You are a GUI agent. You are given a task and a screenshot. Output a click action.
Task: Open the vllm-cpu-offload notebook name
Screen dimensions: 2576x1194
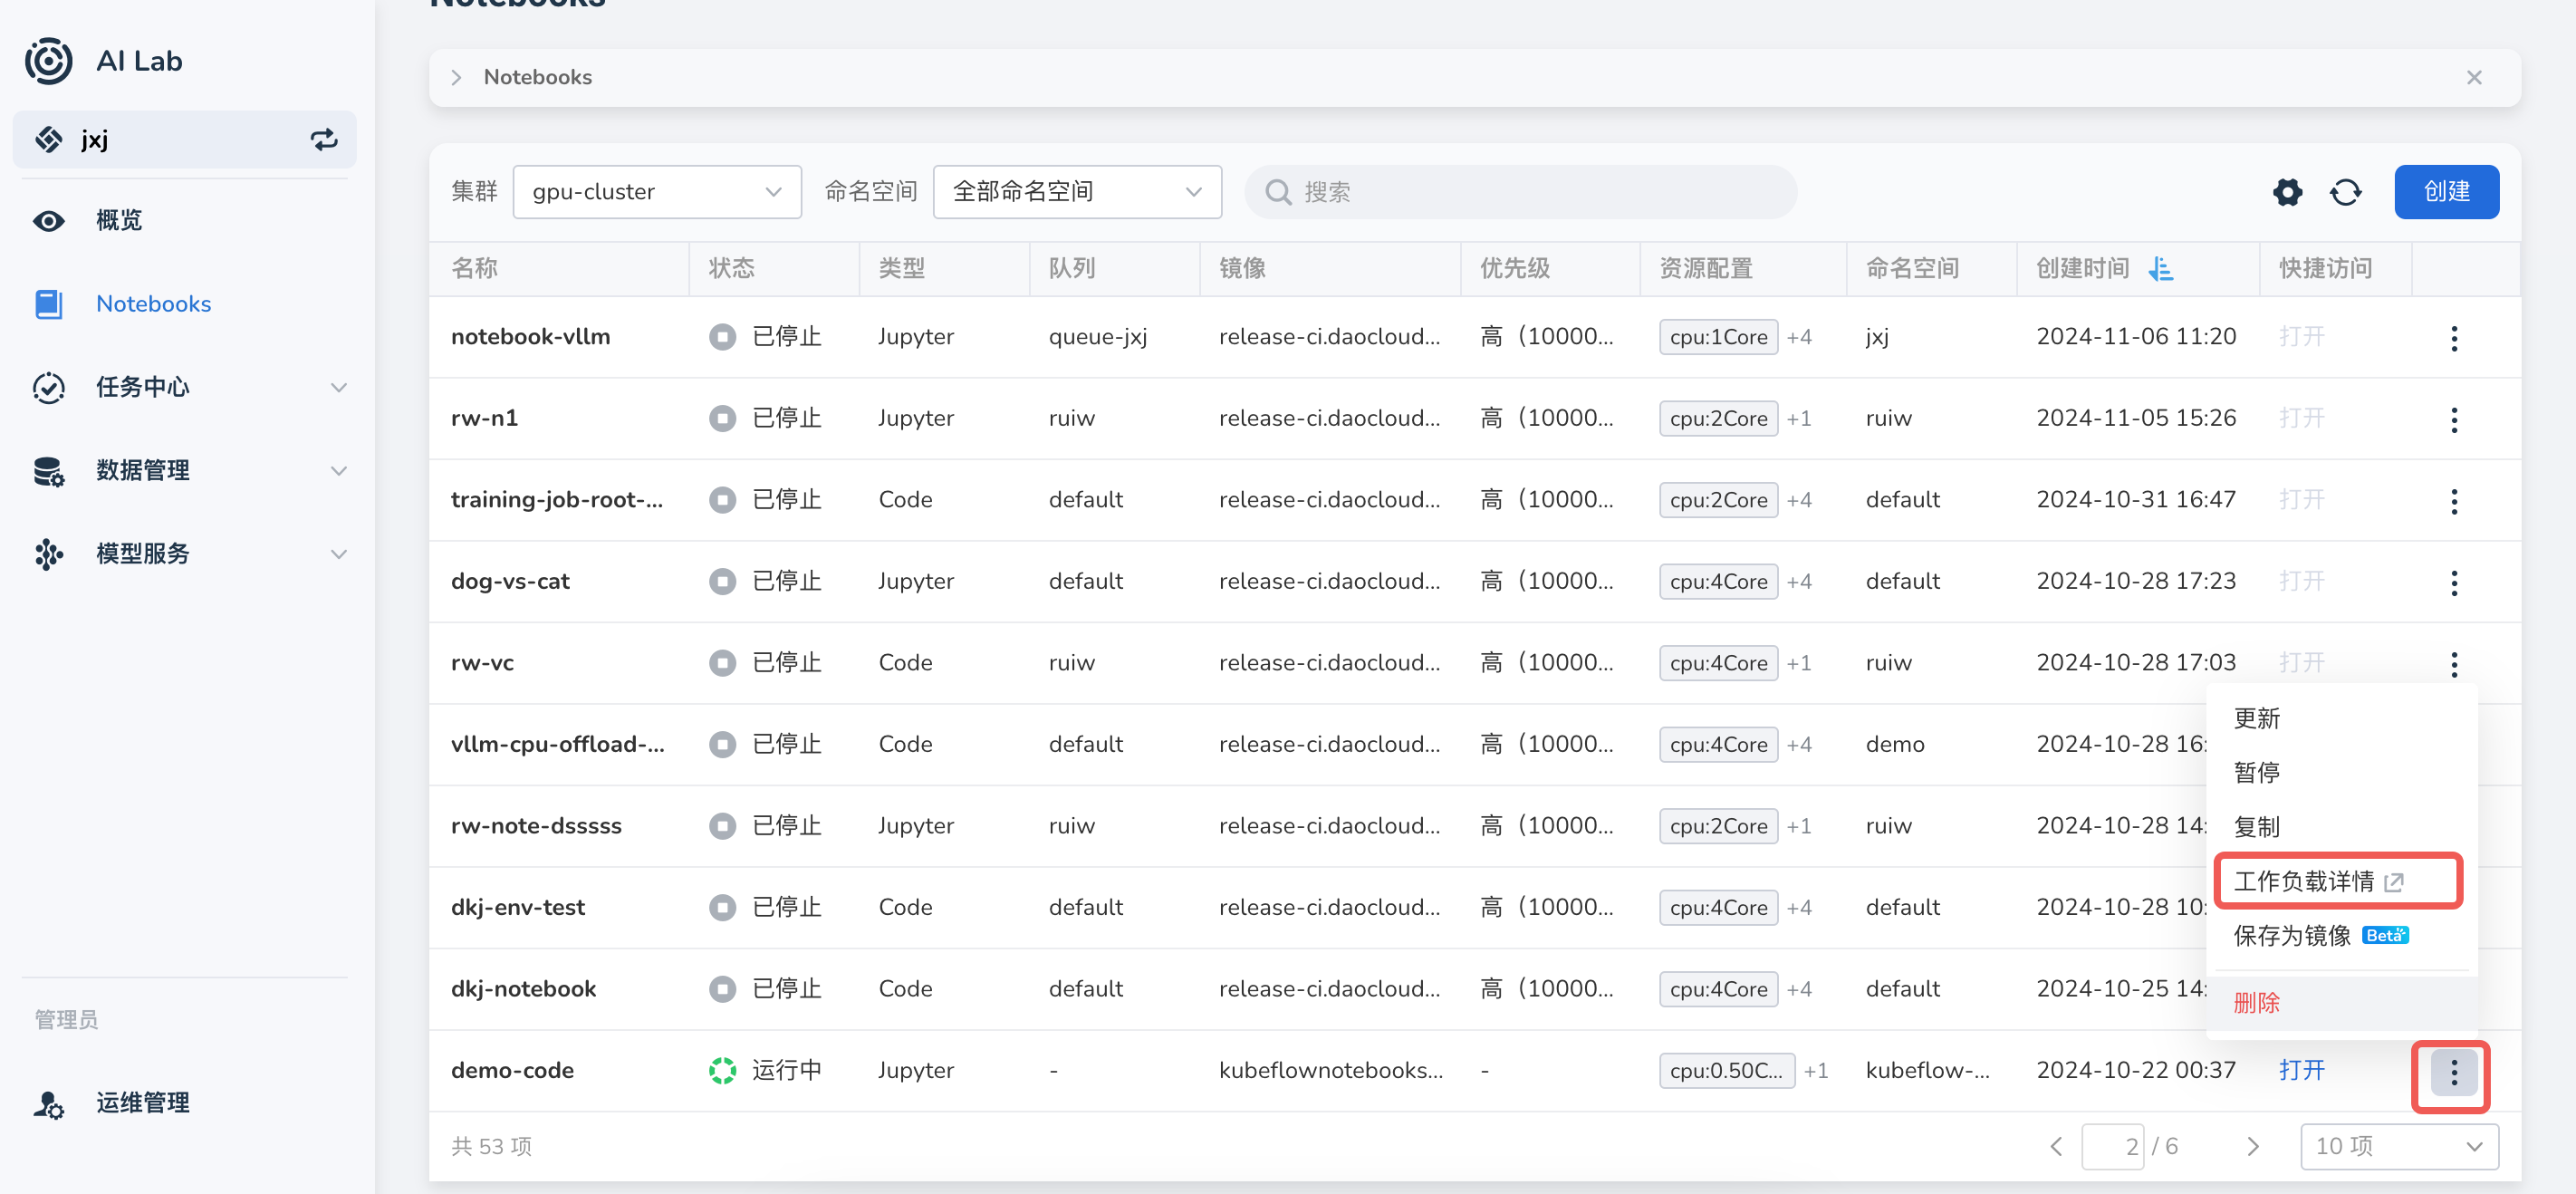click(x=557, y=745)
